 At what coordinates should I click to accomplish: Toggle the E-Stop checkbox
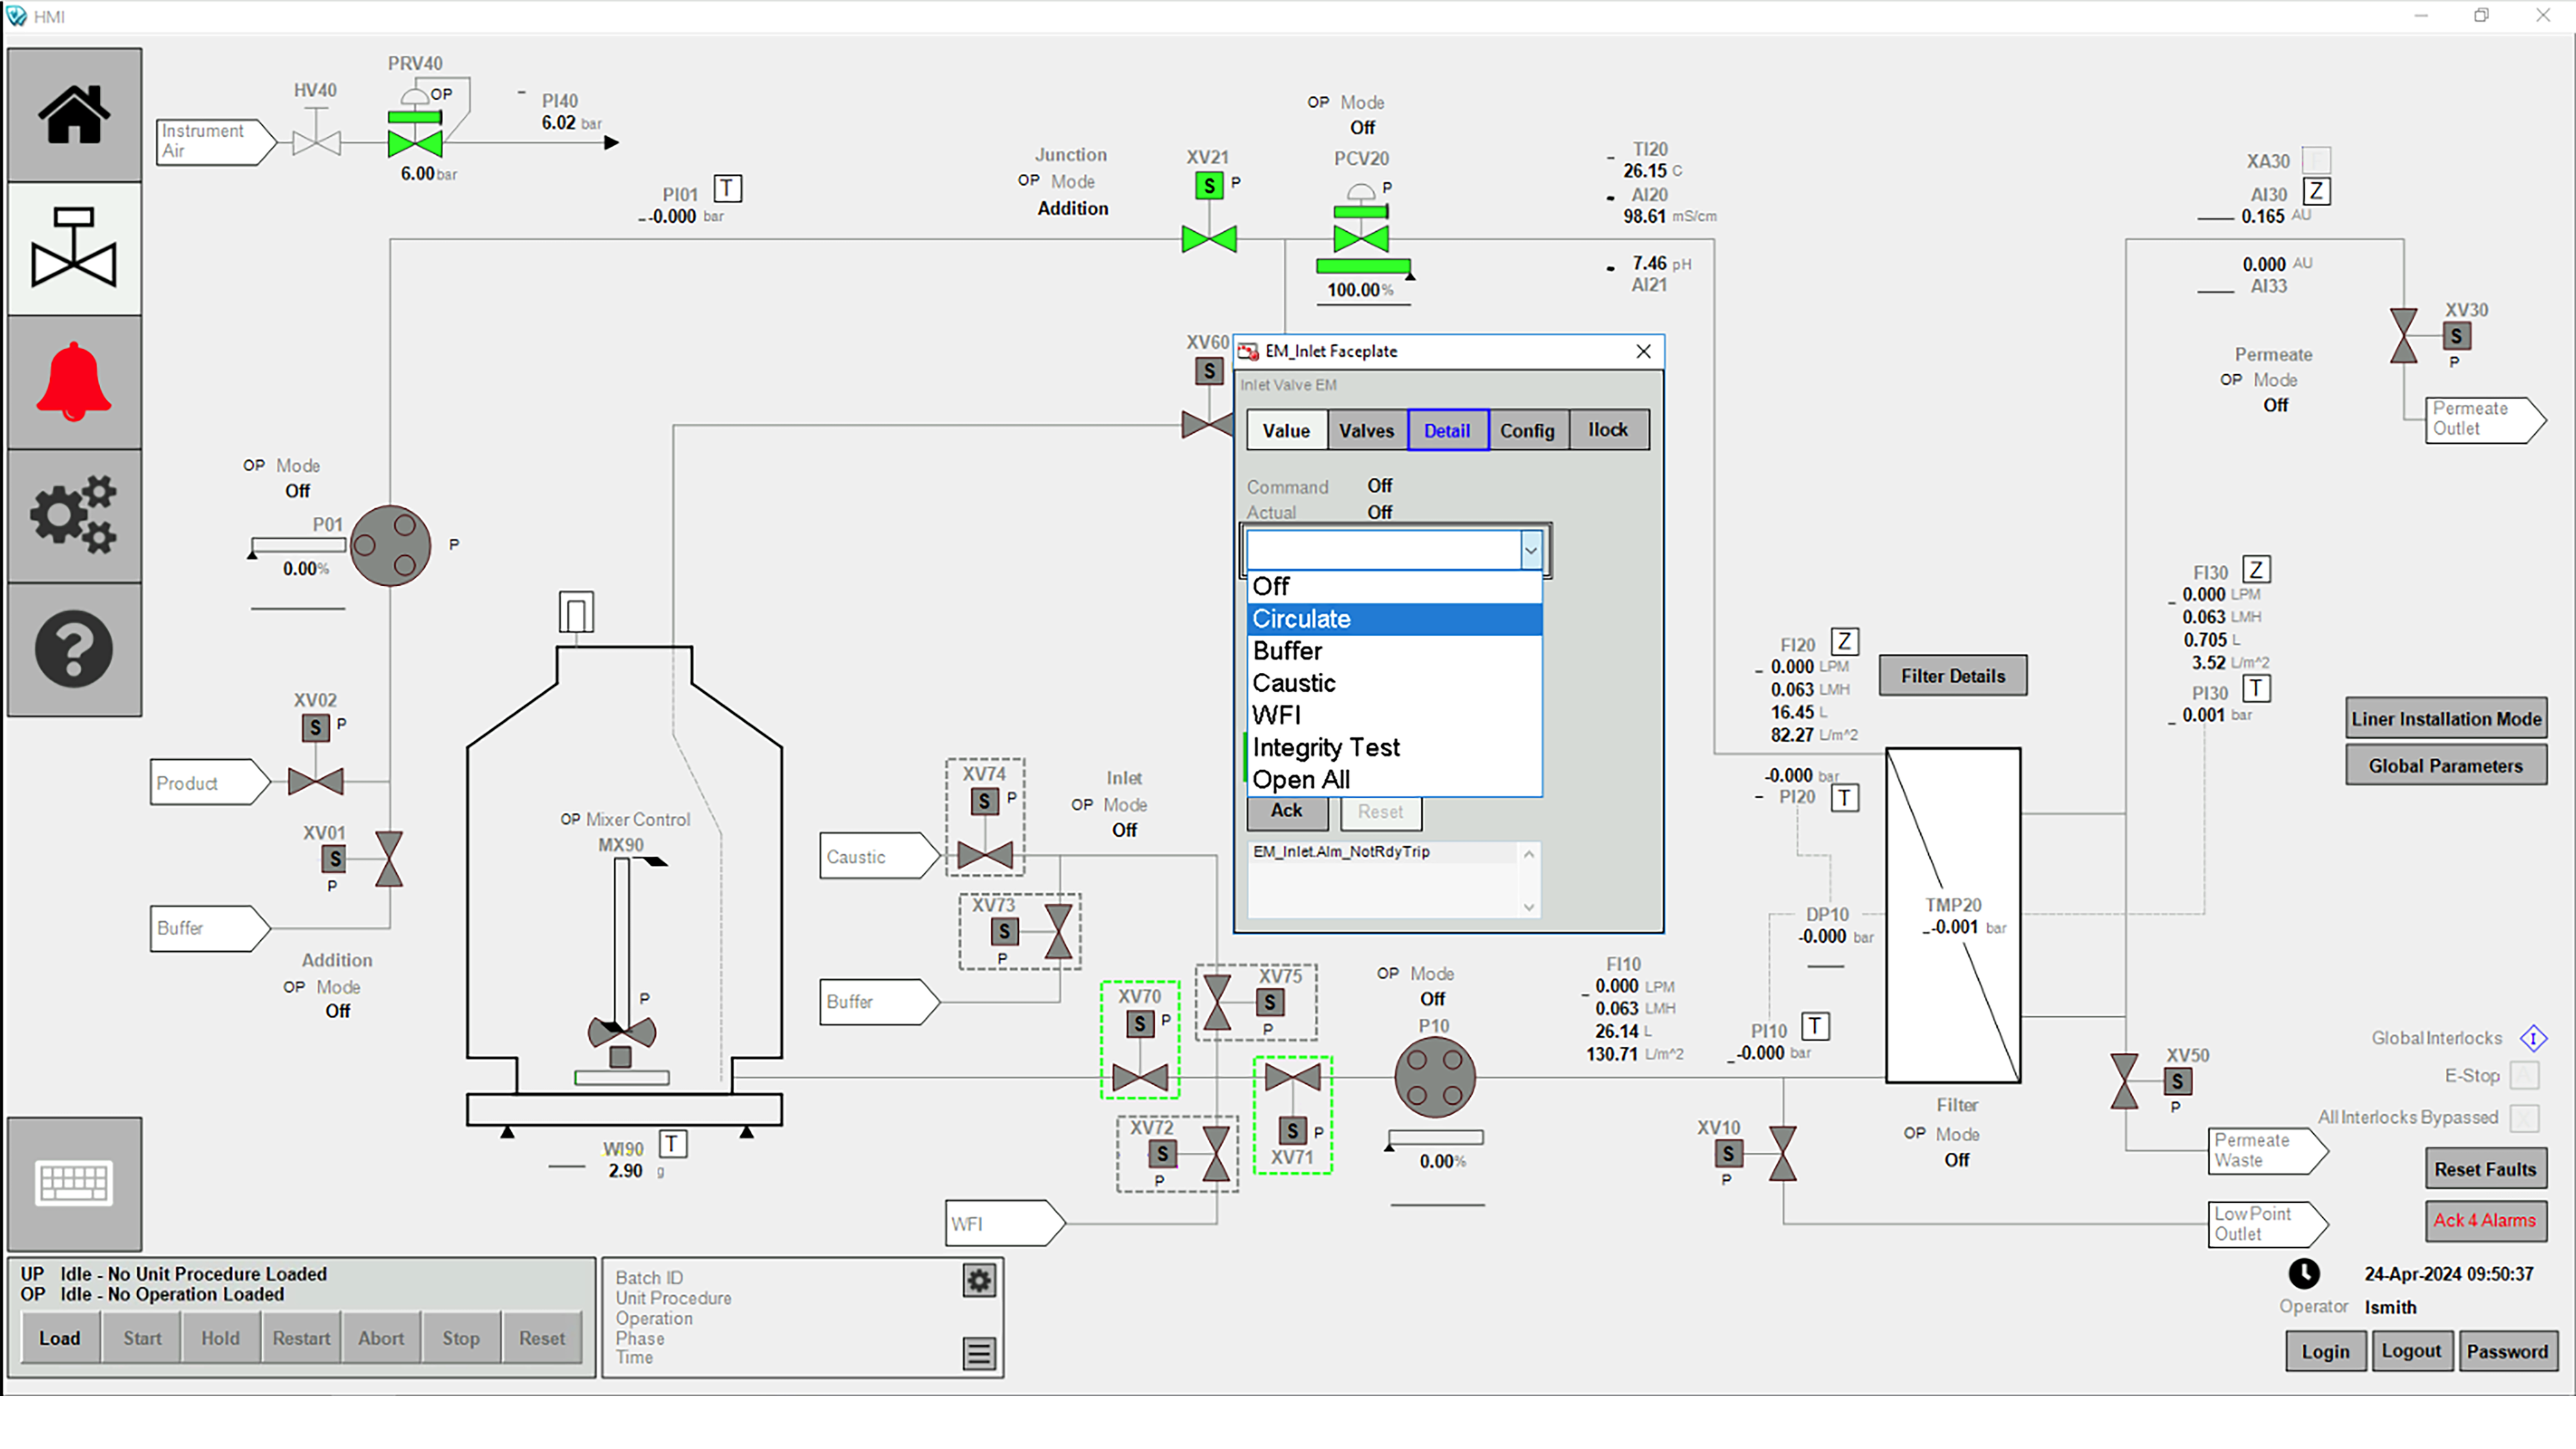2524,1075
